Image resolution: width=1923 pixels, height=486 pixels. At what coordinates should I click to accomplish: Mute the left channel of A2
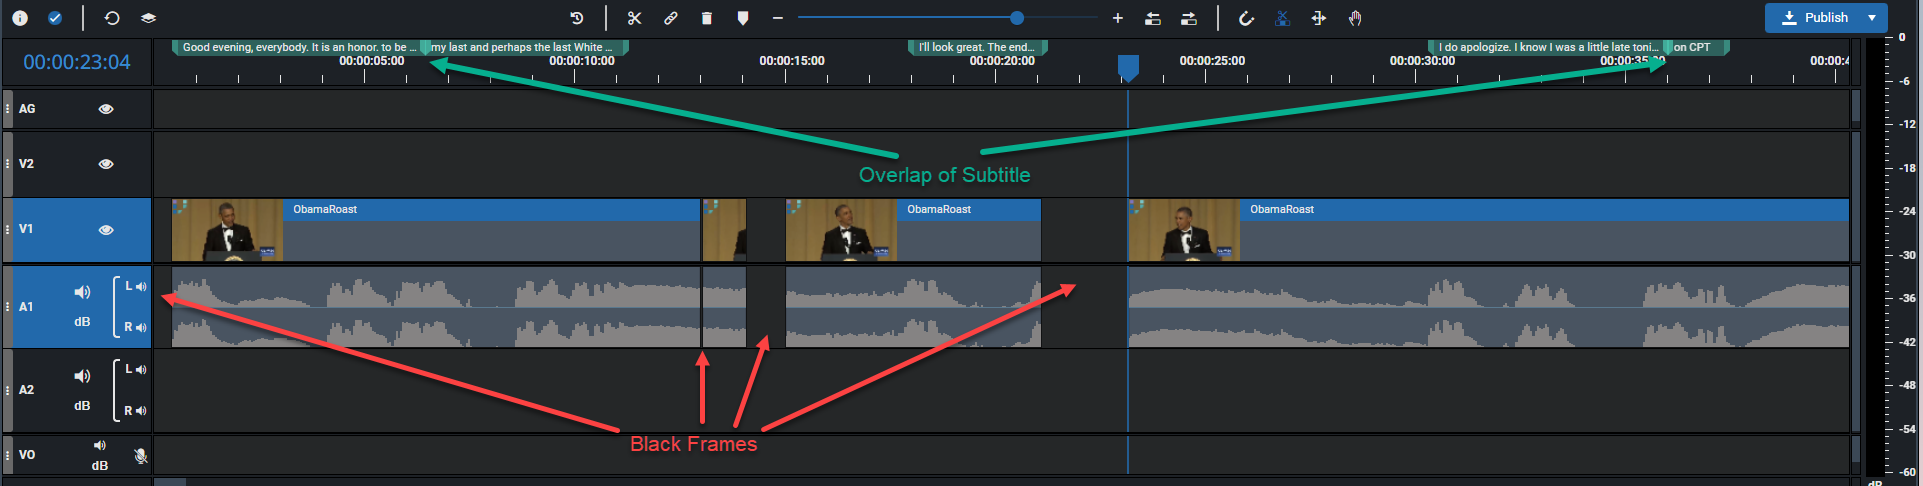pos(135,370)
